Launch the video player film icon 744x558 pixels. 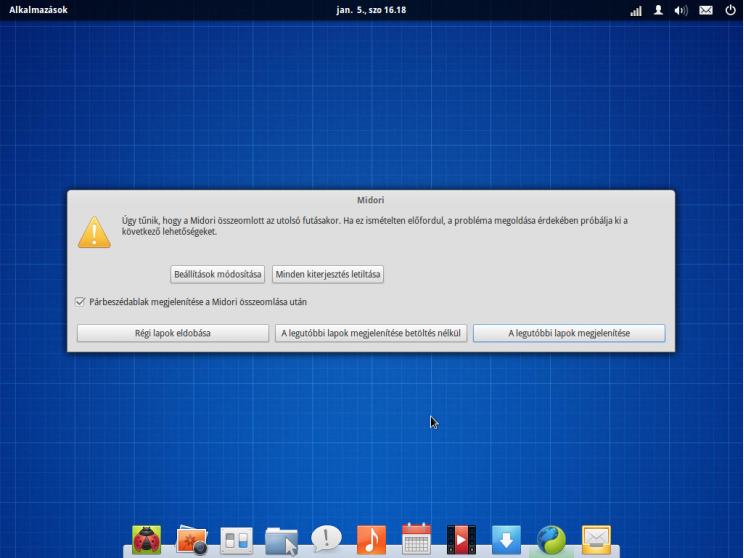click(461, 540)
